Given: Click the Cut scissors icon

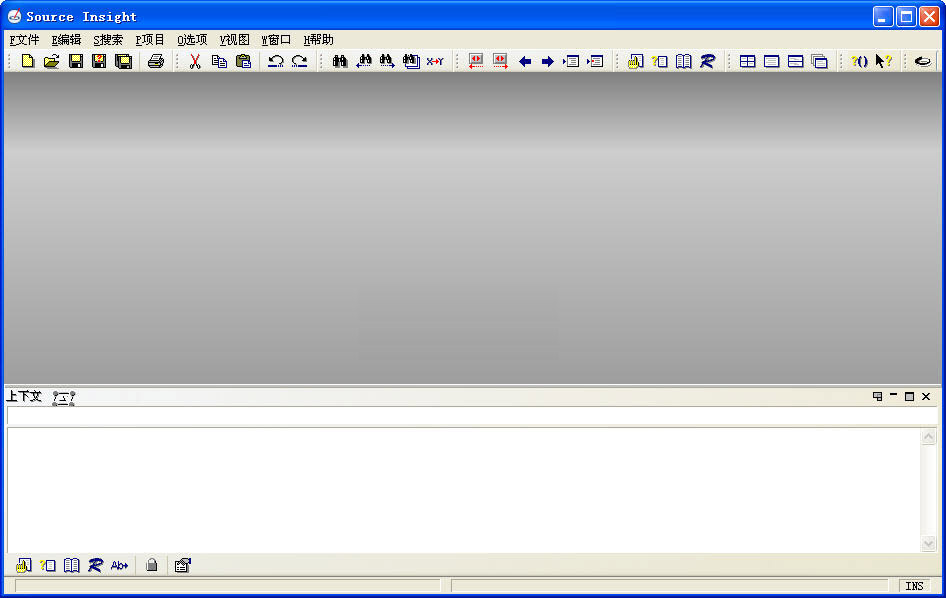Looking at the screenshot, I should (x=195, y=62).
